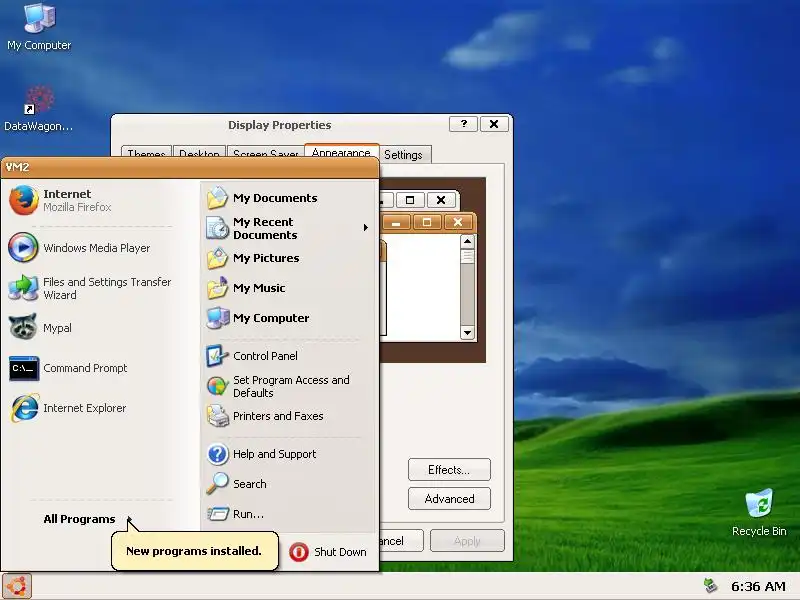Click the taskbar clock 6:36 AM
Screen dimensions: 800x600
pos(758,587)
